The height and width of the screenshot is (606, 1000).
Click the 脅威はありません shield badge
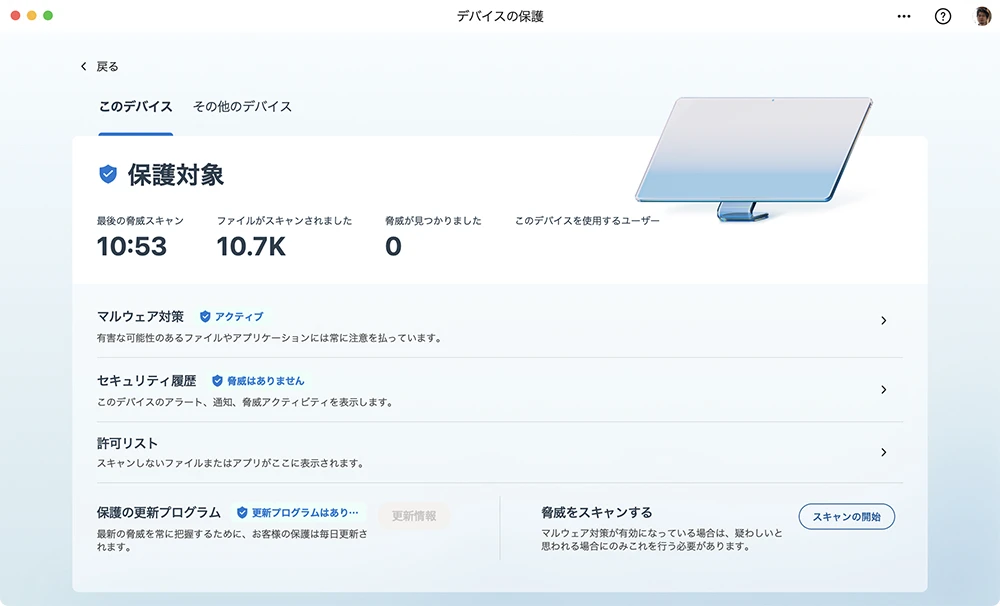pyautogui.click(x=258, y=381)
